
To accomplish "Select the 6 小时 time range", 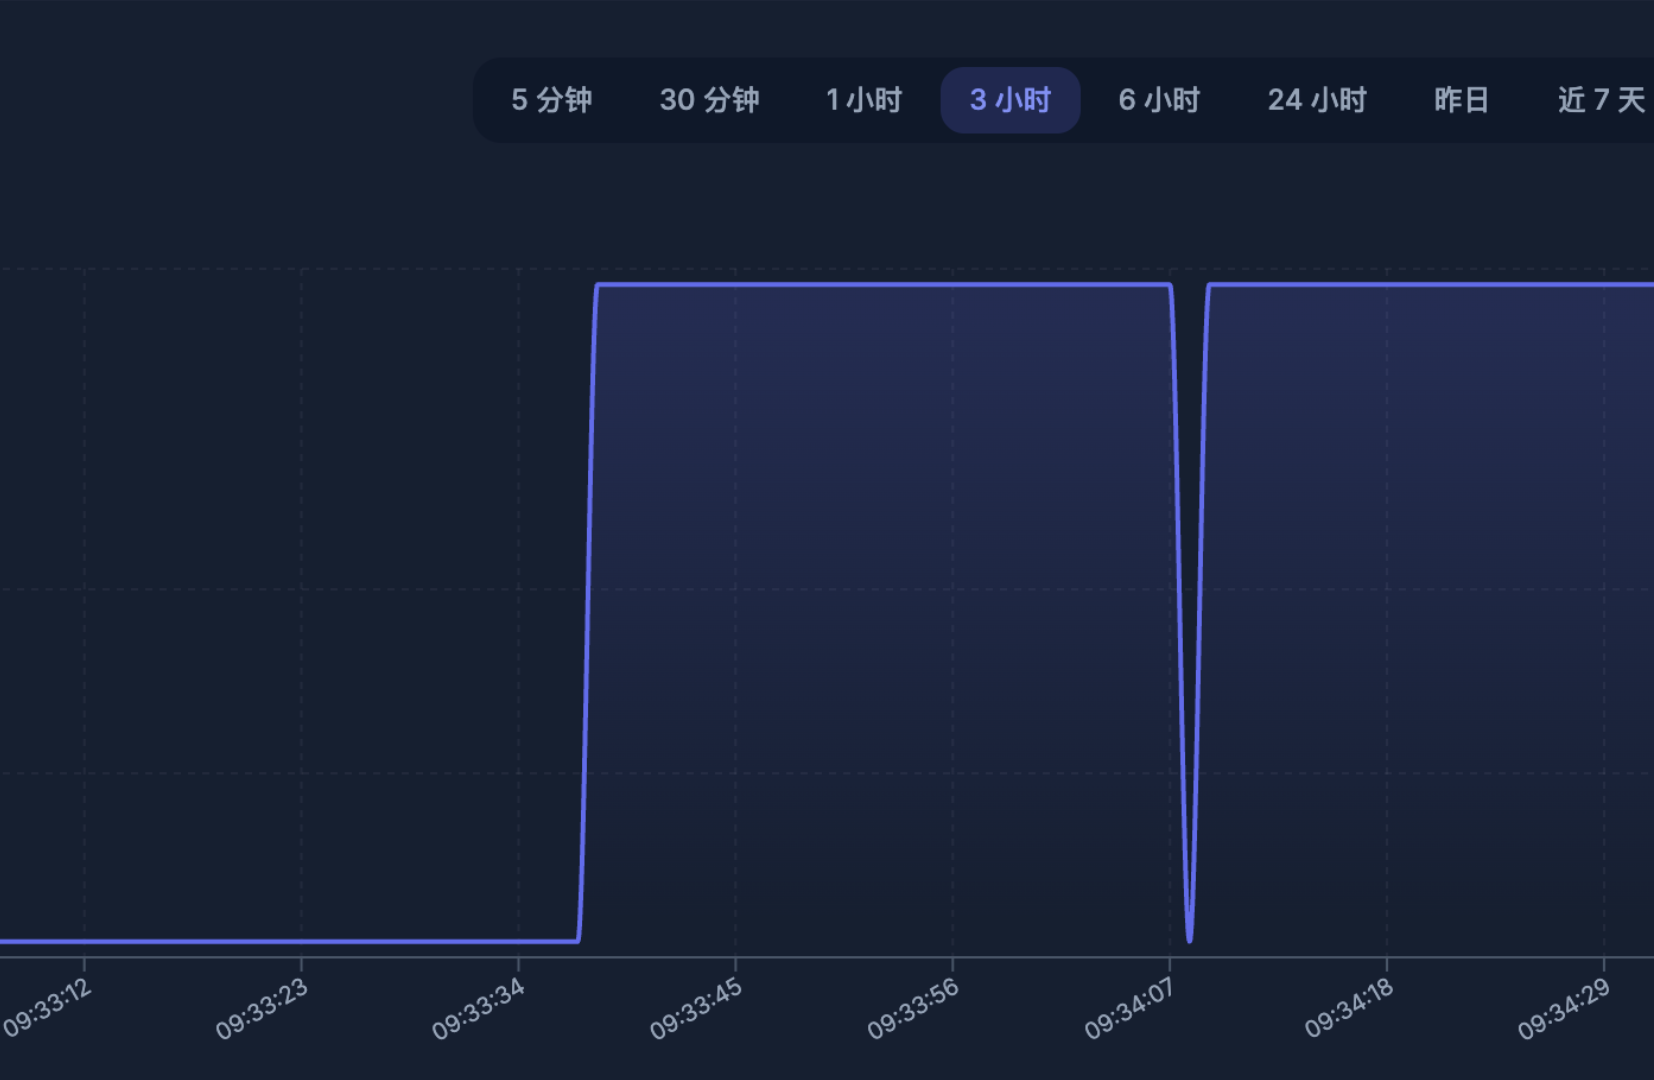I will pyautogui.click(x=1159, y=100).
